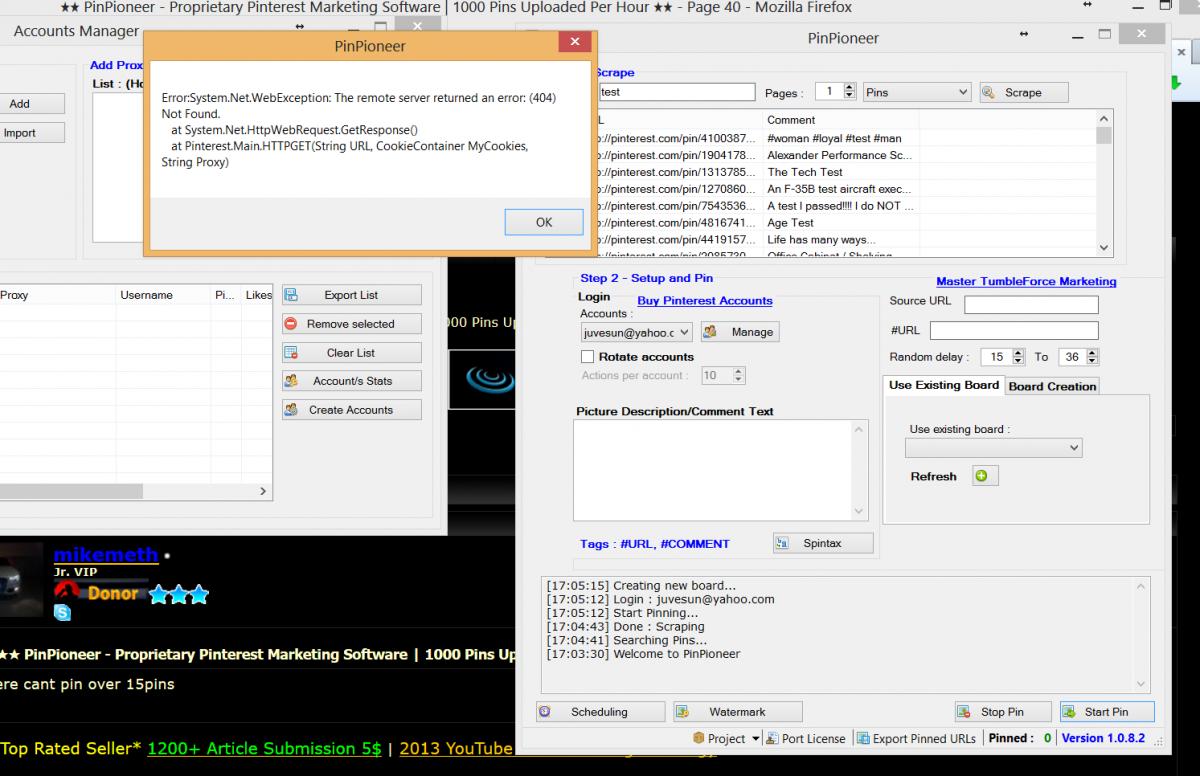Open the Pins type dropdown
The image size is (1200, 776).
917,92
